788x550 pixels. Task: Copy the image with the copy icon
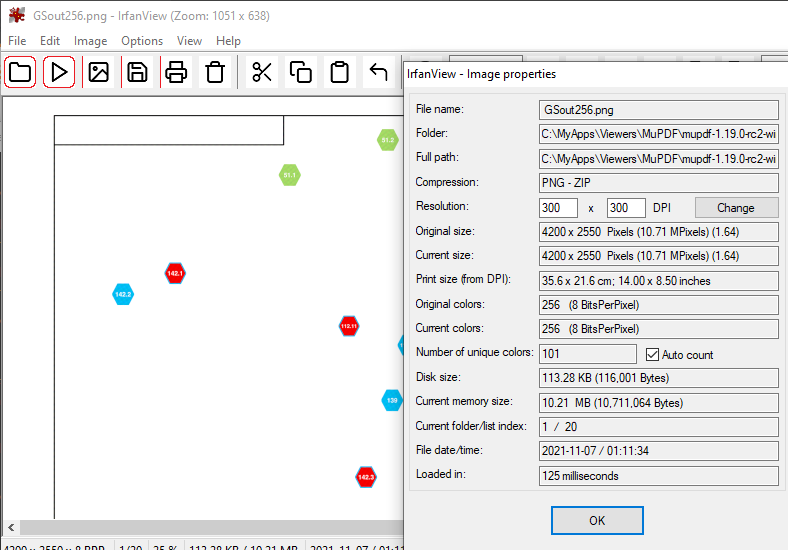[301, 72]
